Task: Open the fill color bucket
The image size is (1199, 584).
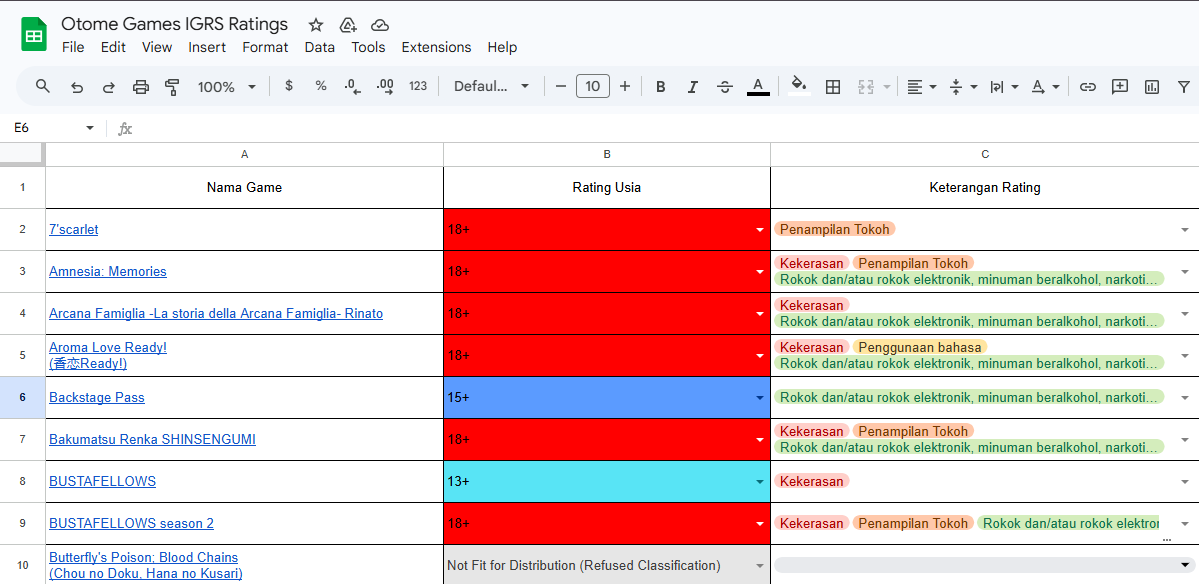Action: pos(799,86)
